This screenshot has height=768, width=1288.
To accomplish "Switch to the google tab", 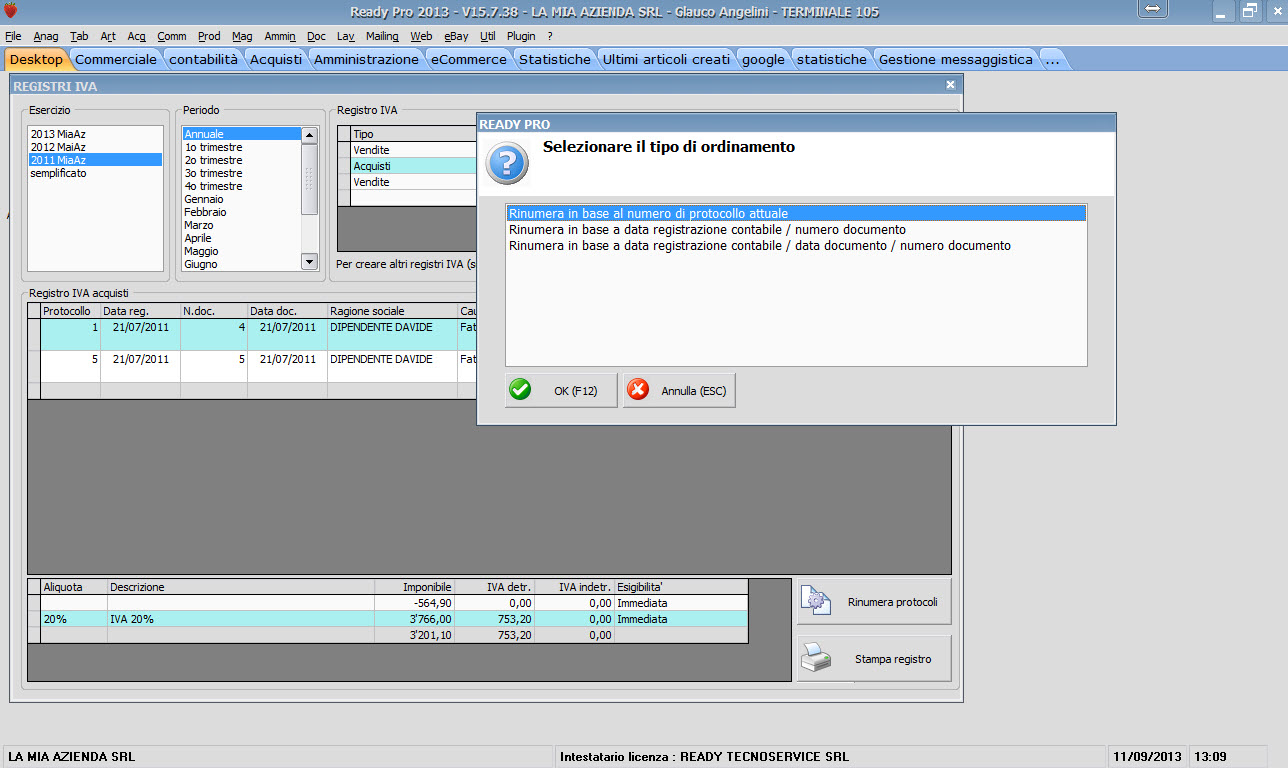I will (x=763, y=59).
